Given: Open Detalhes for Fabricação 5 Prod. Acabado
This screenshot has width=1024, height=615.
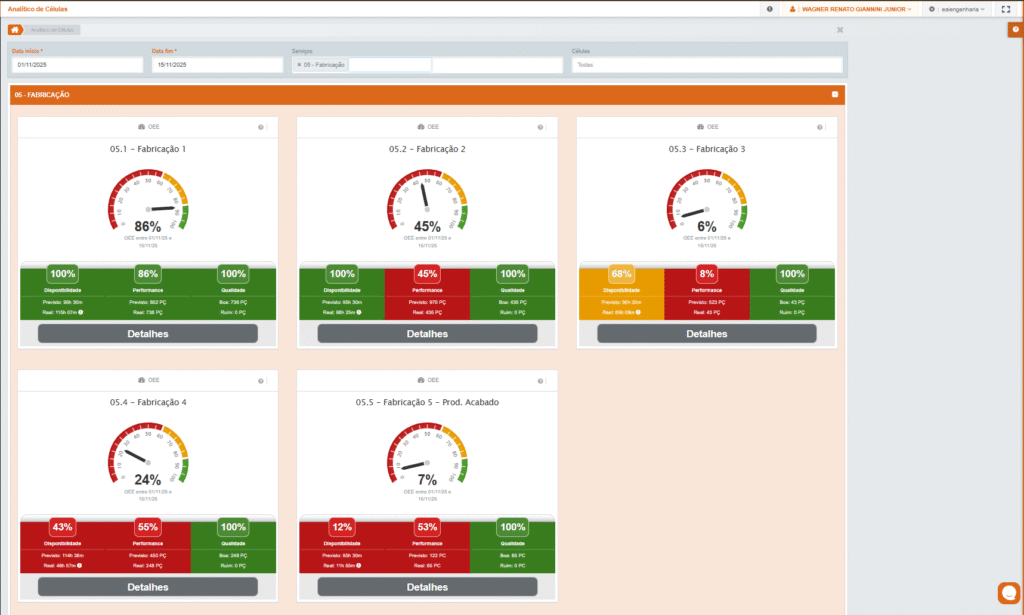Looking at the screenshot, I should (x=427, y=587).
